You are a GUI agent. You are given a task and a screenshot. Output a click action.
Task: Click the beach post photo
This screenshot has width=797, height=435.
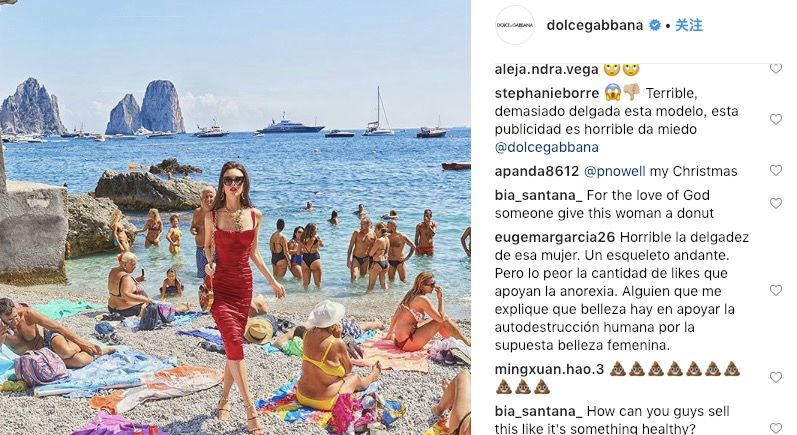(x=235, y=218)
